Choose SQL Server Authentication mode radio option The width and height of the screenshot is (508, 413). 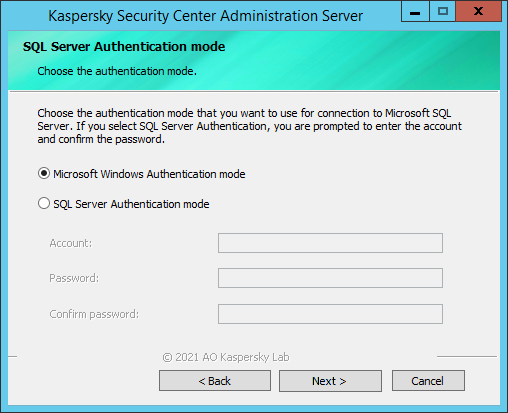point(44,203)
